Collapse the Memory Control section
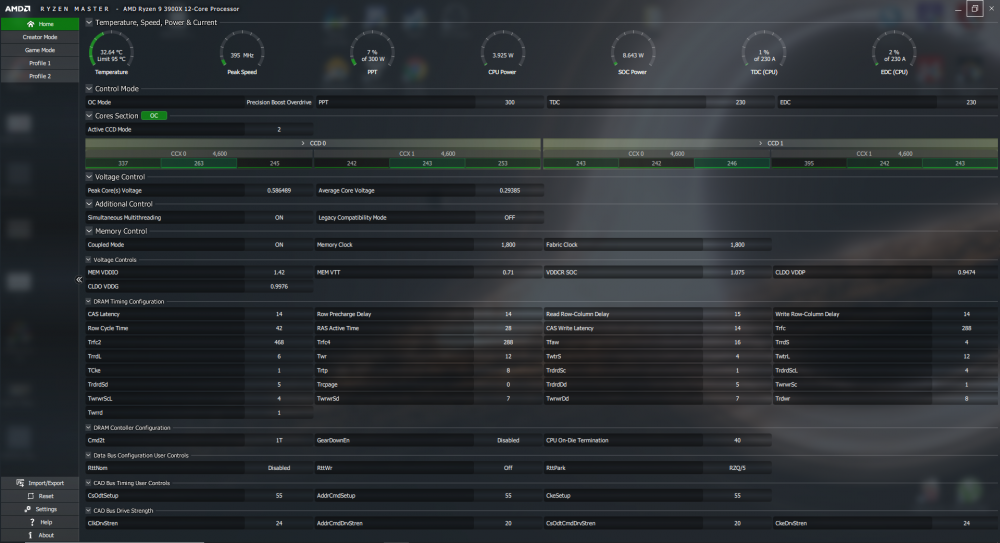The height and width of the screenshot is (543, 1000). click(x=89, y=231)
